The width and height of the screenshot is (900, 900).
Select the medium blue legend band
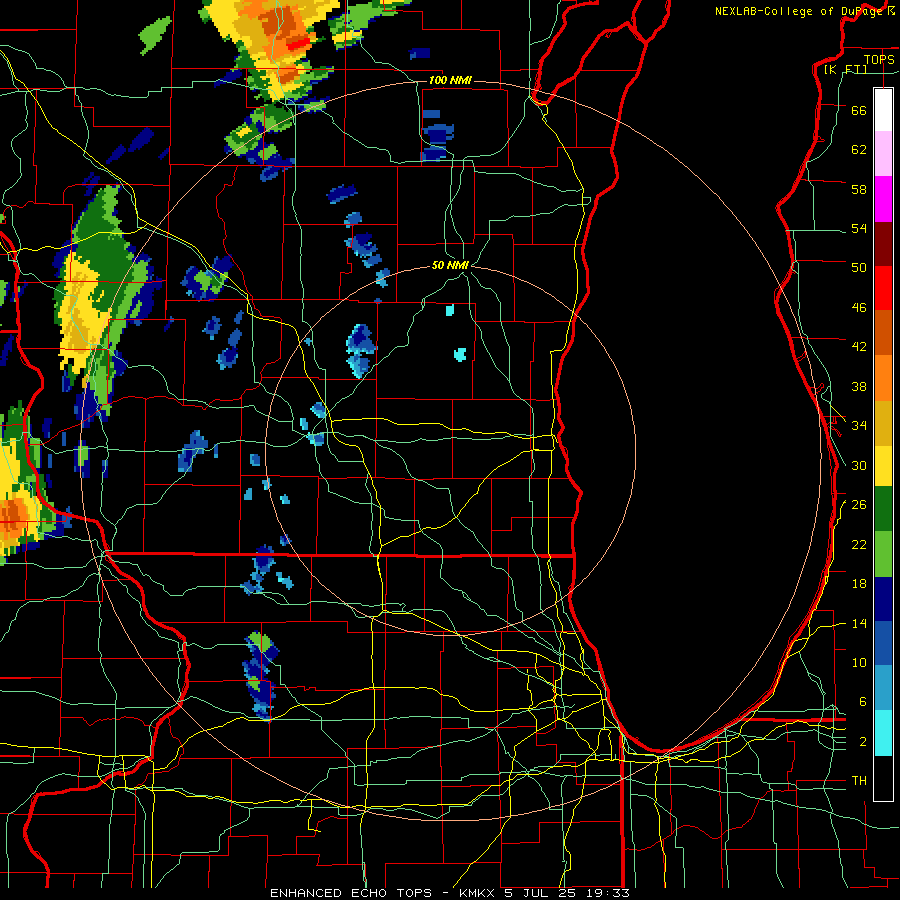point(883,643)
